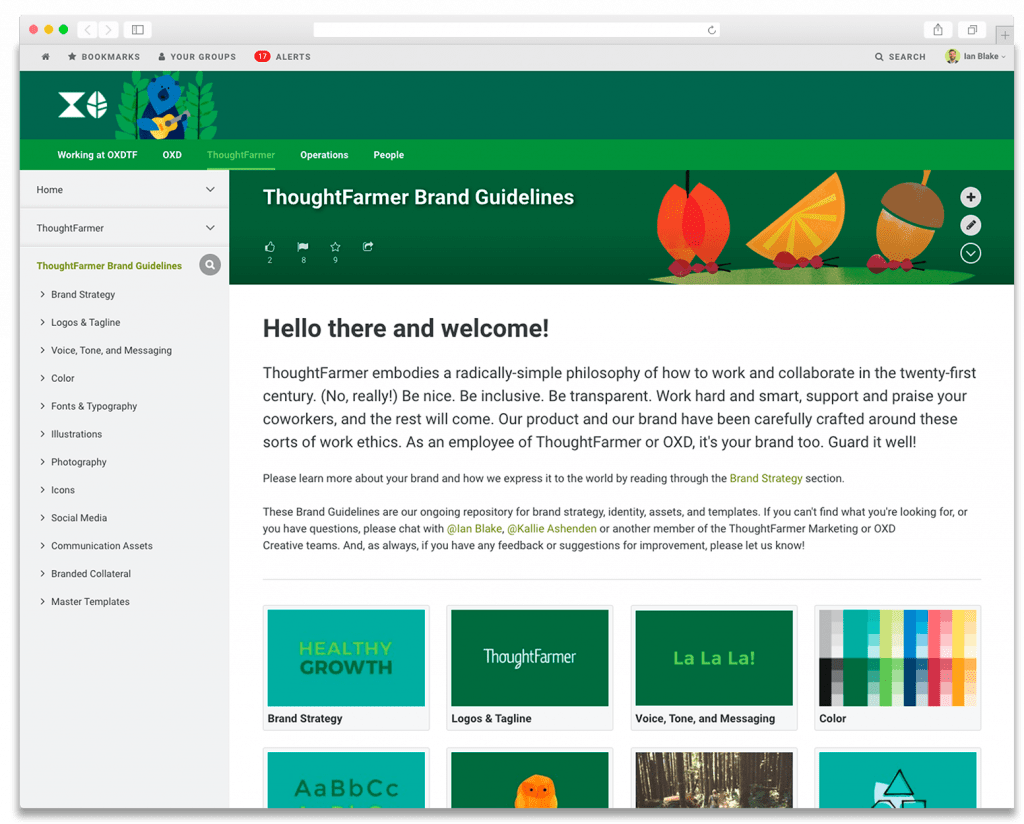
Task: Click the plus icon to add page
Action: 970,197
